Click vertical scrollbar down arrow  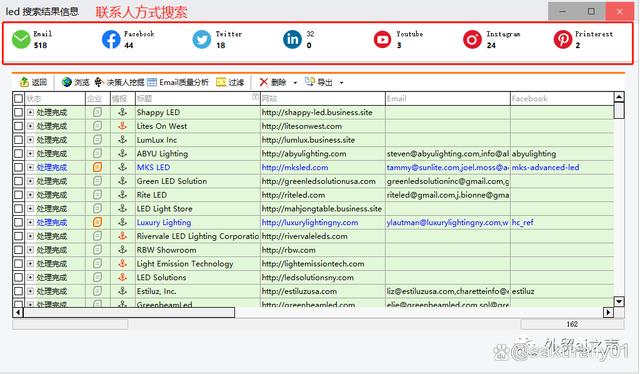click(619, 302)
